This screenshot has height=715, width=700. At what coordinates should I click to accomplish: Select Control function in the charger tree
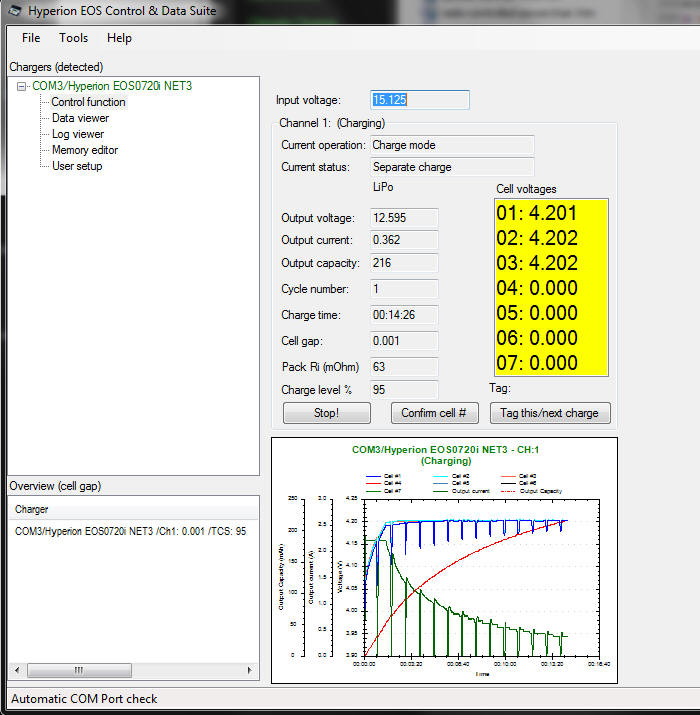tap(88, 102)
